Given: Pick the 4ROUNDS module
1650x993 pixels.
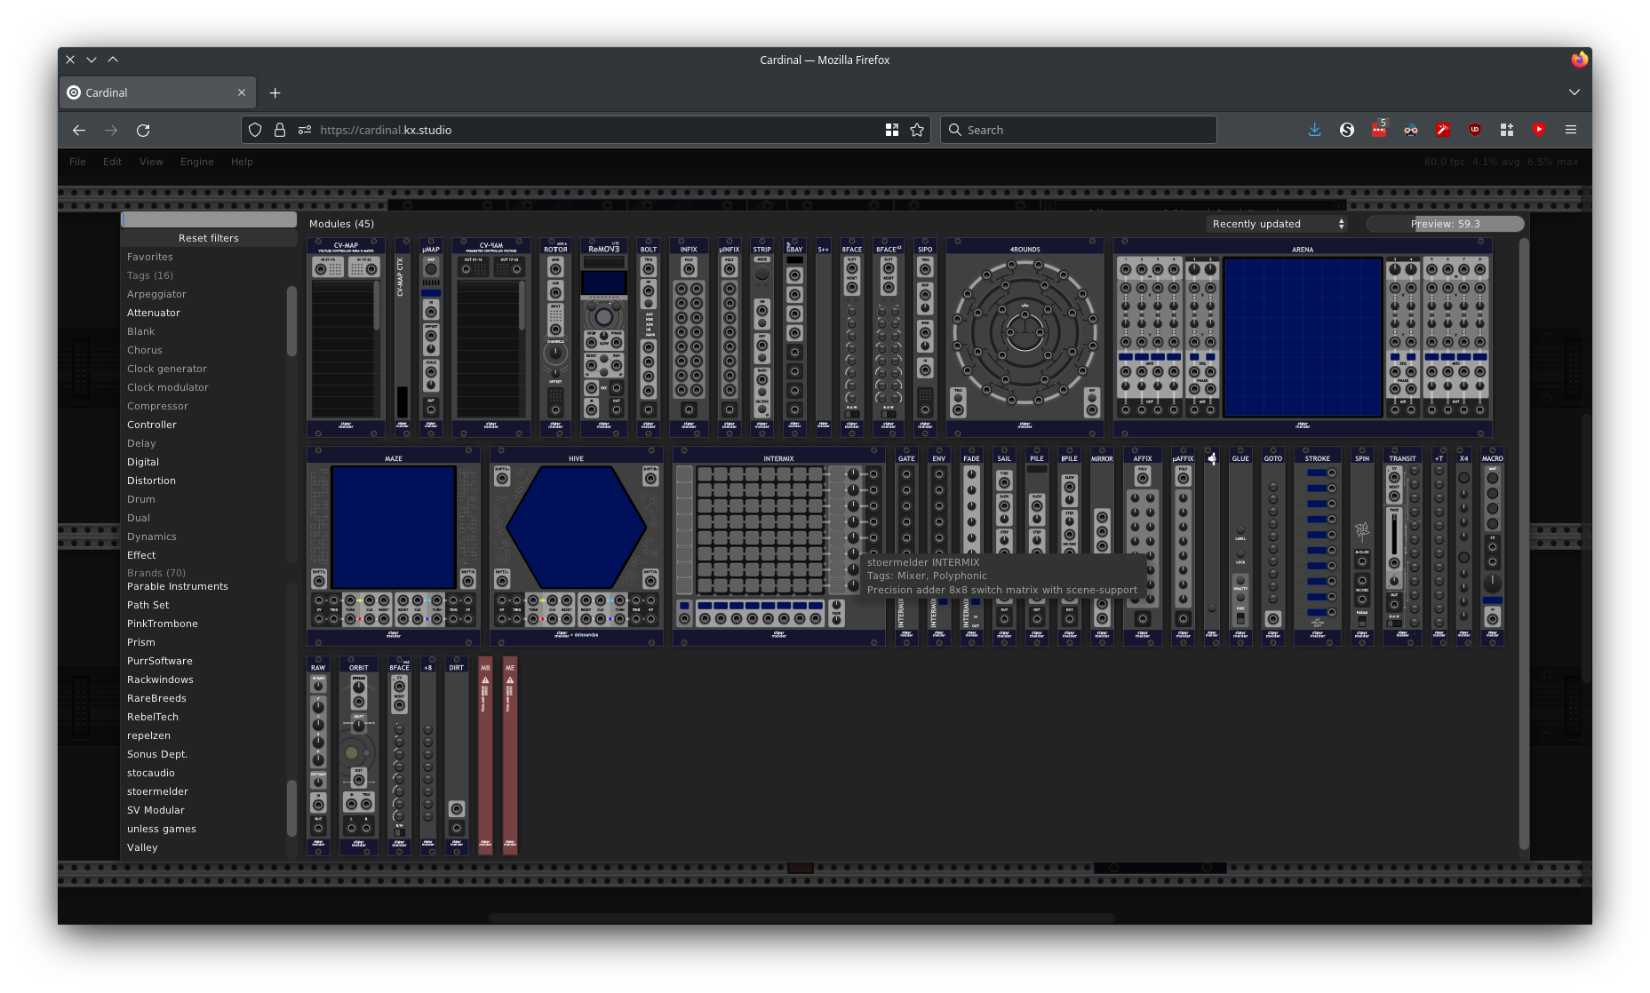Looking at the screenshot, I should [x=1025, y=338].
